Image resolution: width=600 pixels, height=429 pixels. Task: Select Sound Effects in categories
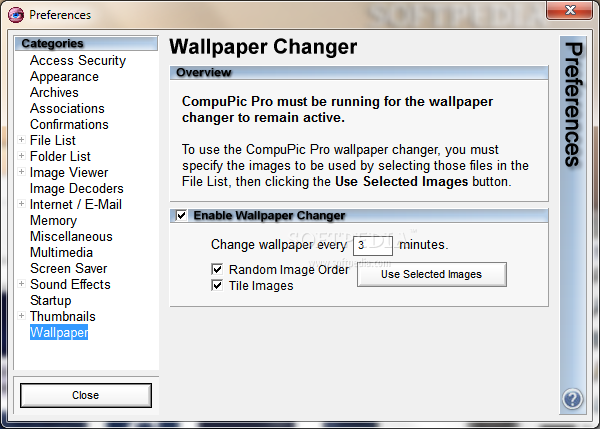(70, 284)
